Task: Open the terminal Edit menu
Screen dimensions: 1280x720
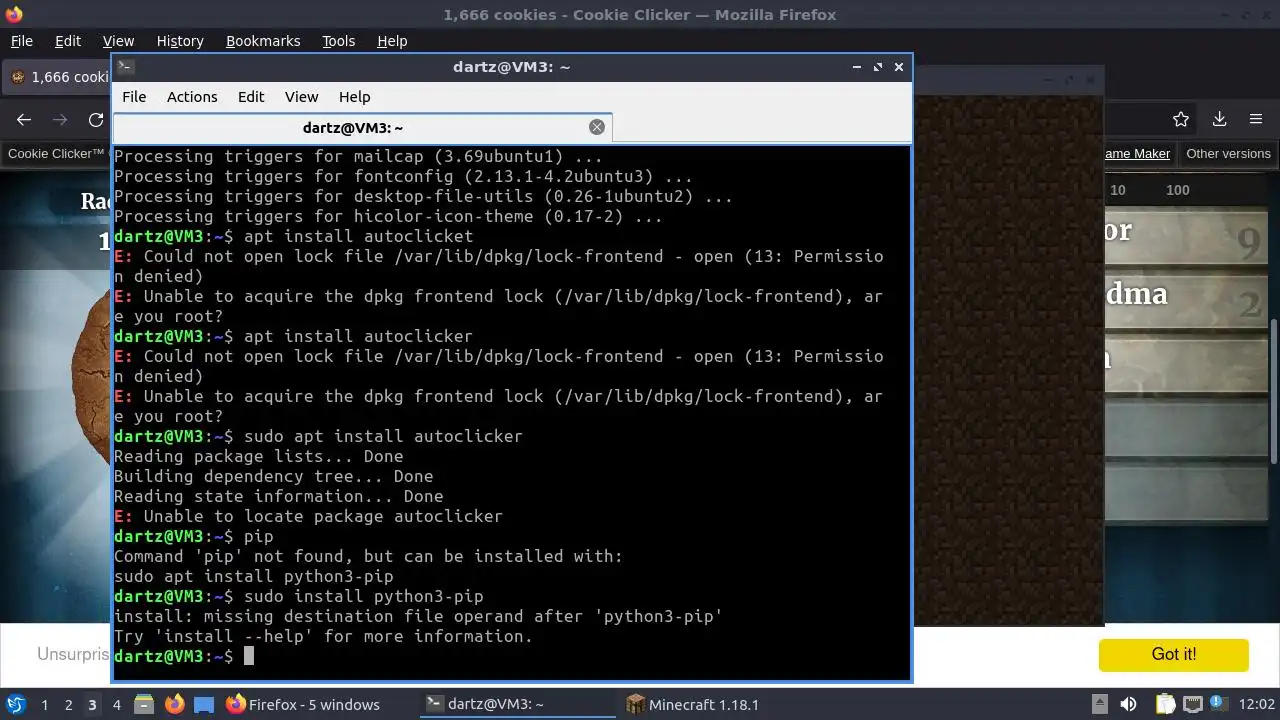Action: click(x=251, y=97)
